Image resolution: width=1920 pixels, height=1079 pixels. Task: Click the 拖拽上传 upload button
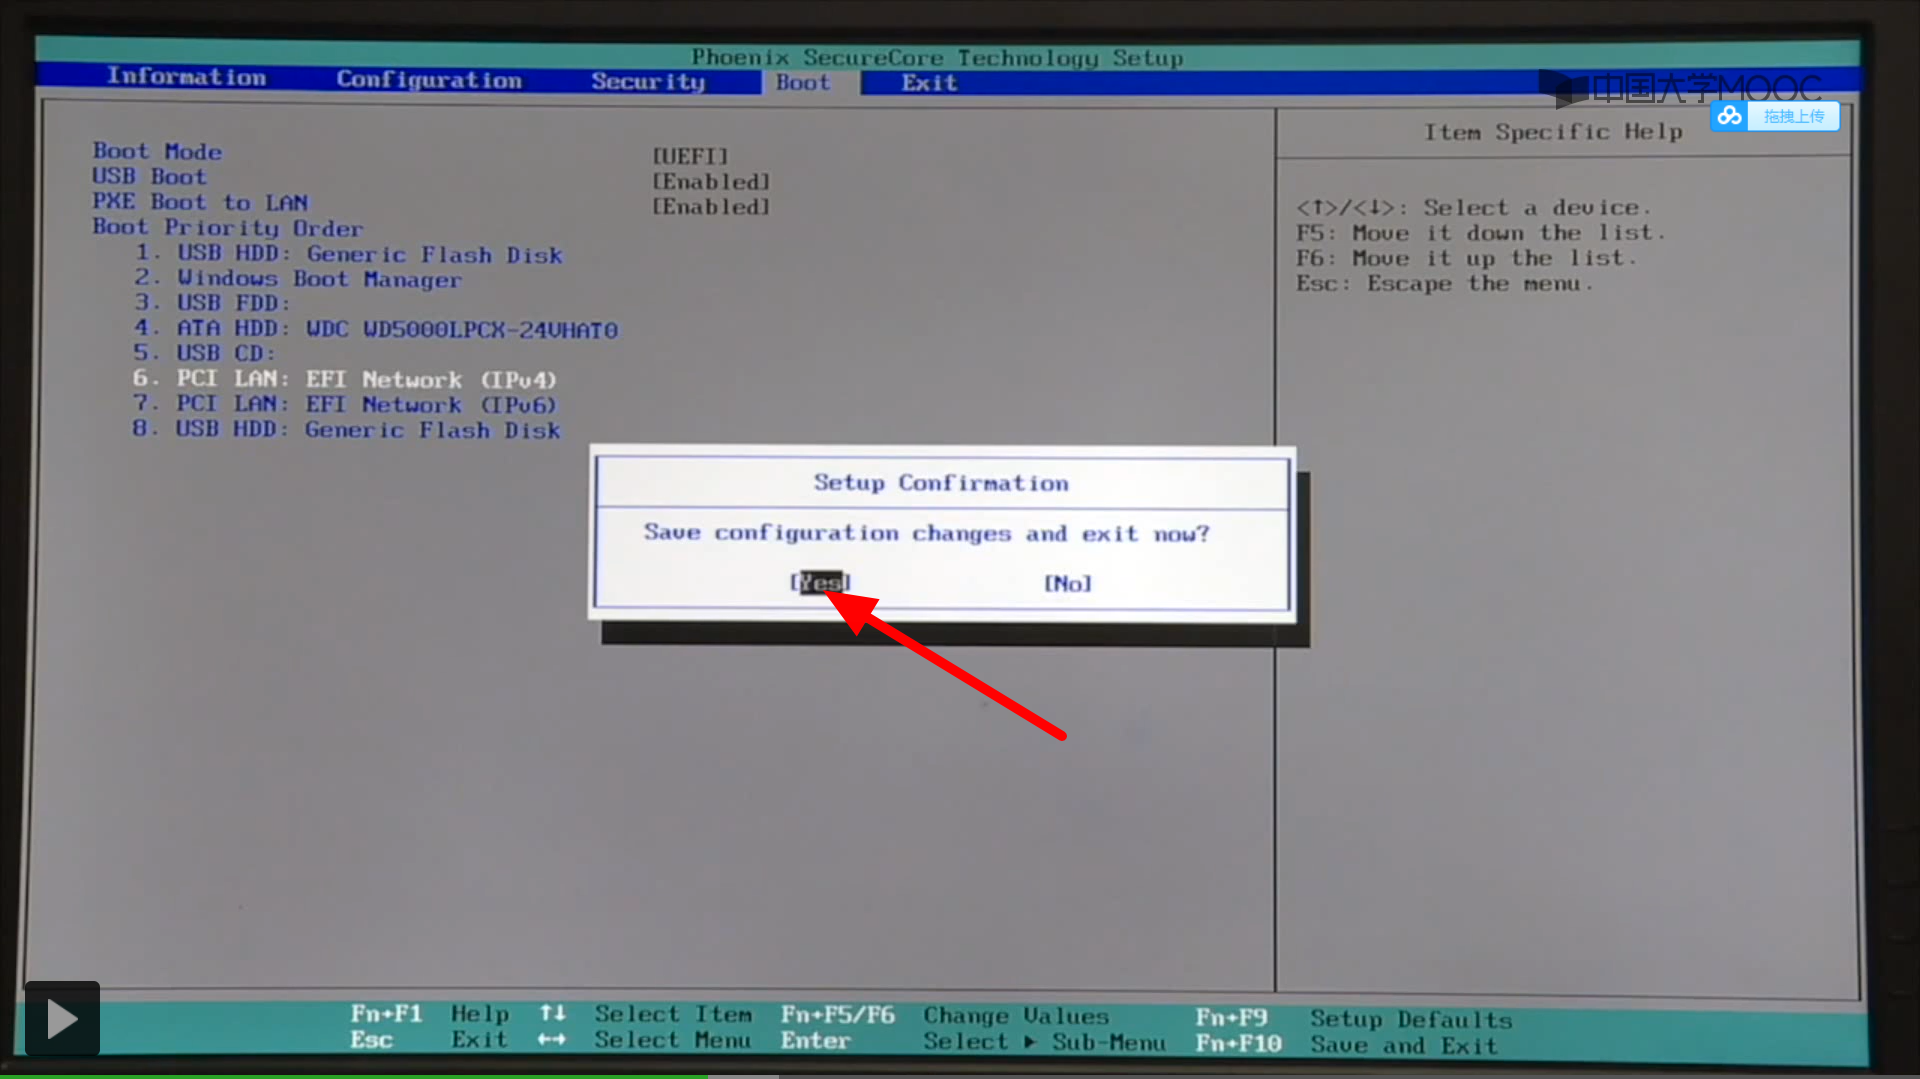pos(1794,116)
